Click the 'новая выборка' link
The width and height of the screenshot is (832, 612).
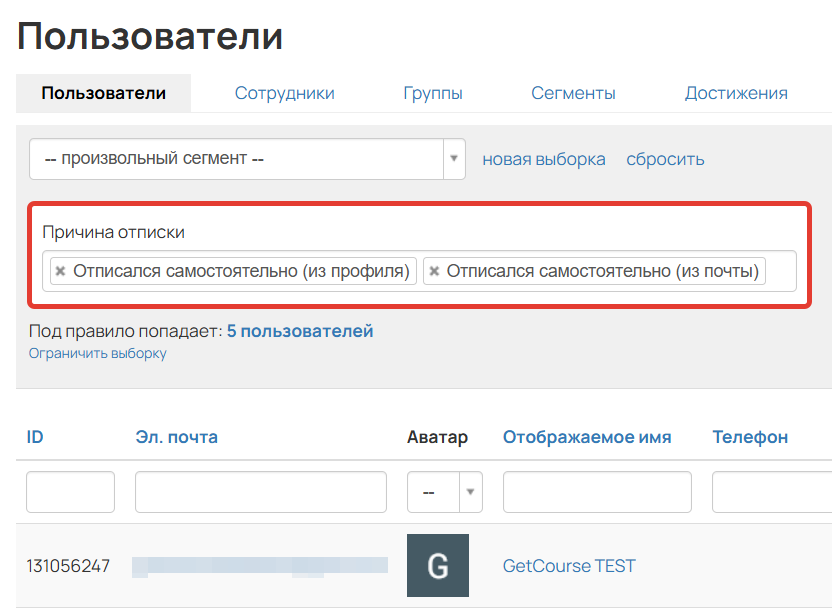tap(544, 158)
